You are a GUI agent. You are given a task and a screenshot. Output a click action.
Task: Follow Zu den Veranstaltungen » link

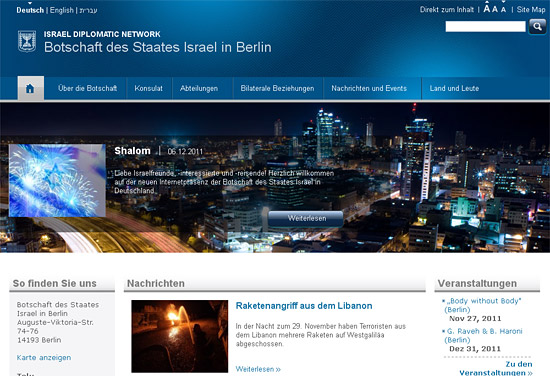pos(496,368)
